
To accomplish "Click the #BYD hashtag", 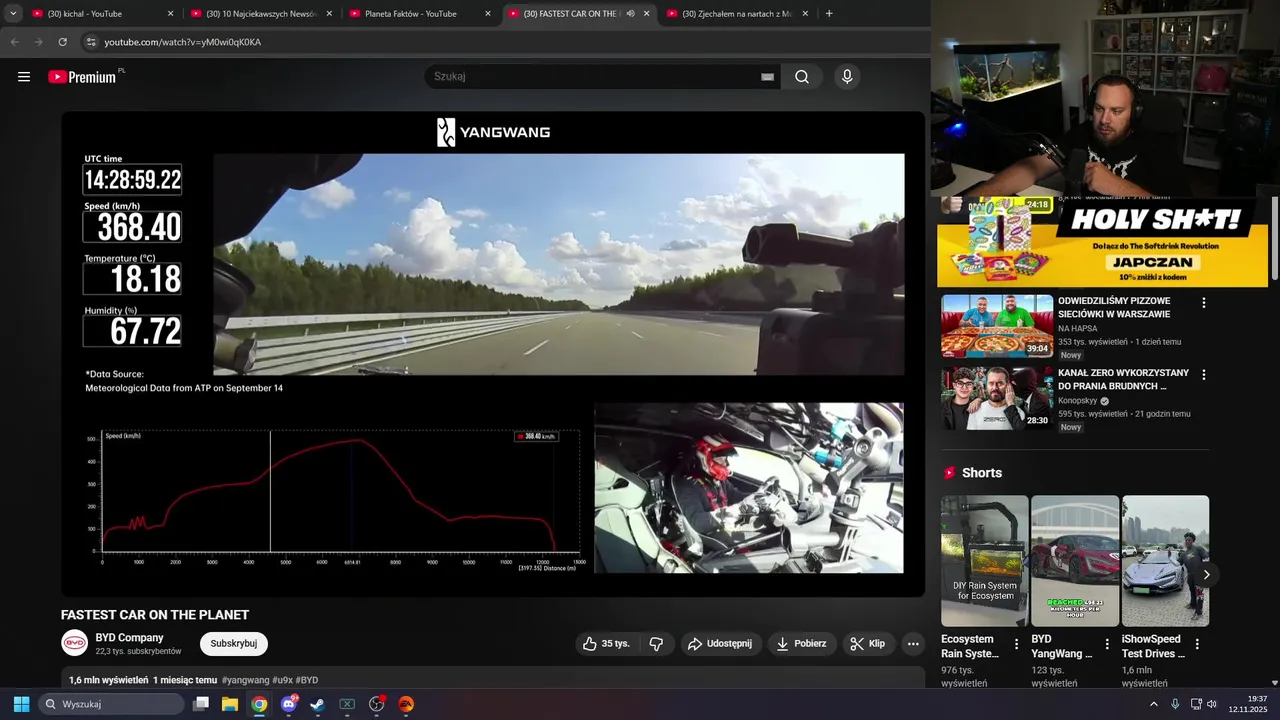I will 307,680.
